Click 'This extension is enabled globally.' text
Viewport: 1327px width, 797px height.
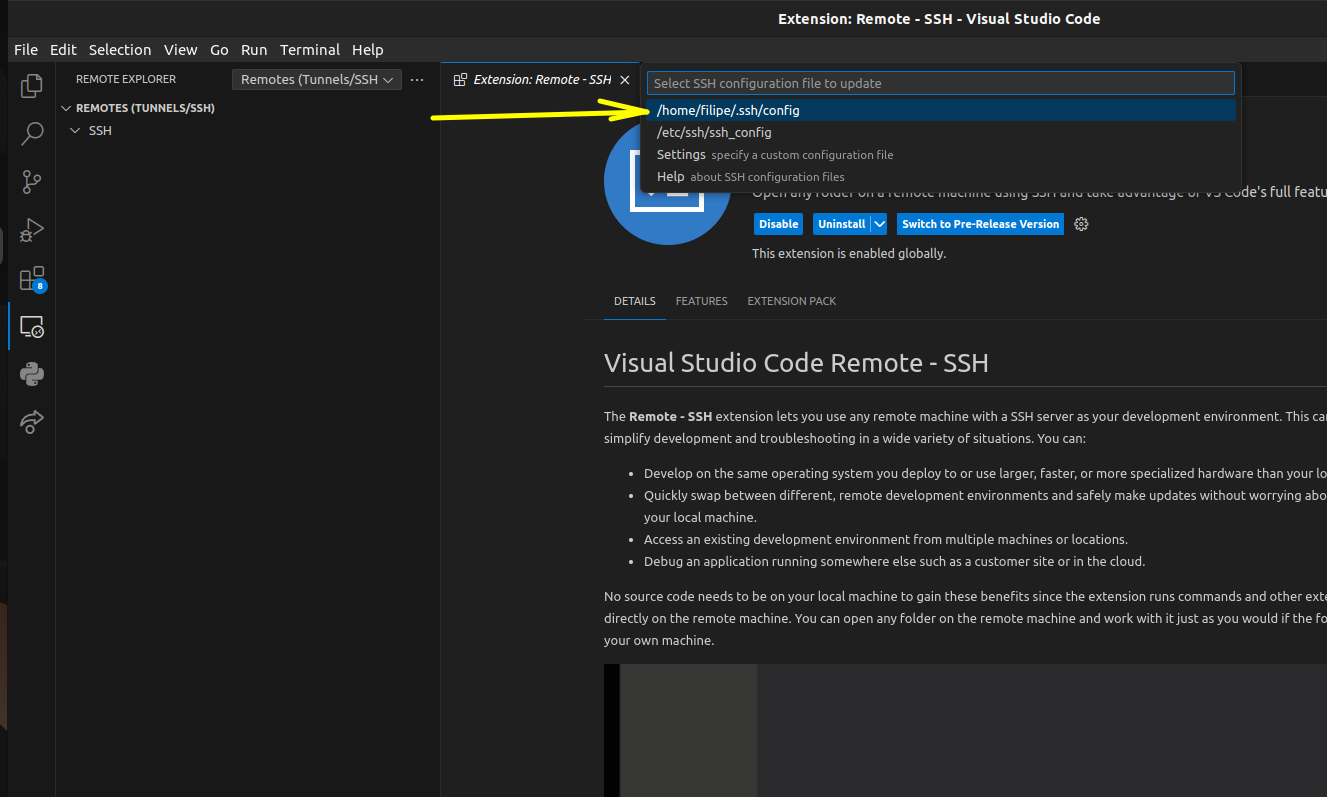pos(849,253)
